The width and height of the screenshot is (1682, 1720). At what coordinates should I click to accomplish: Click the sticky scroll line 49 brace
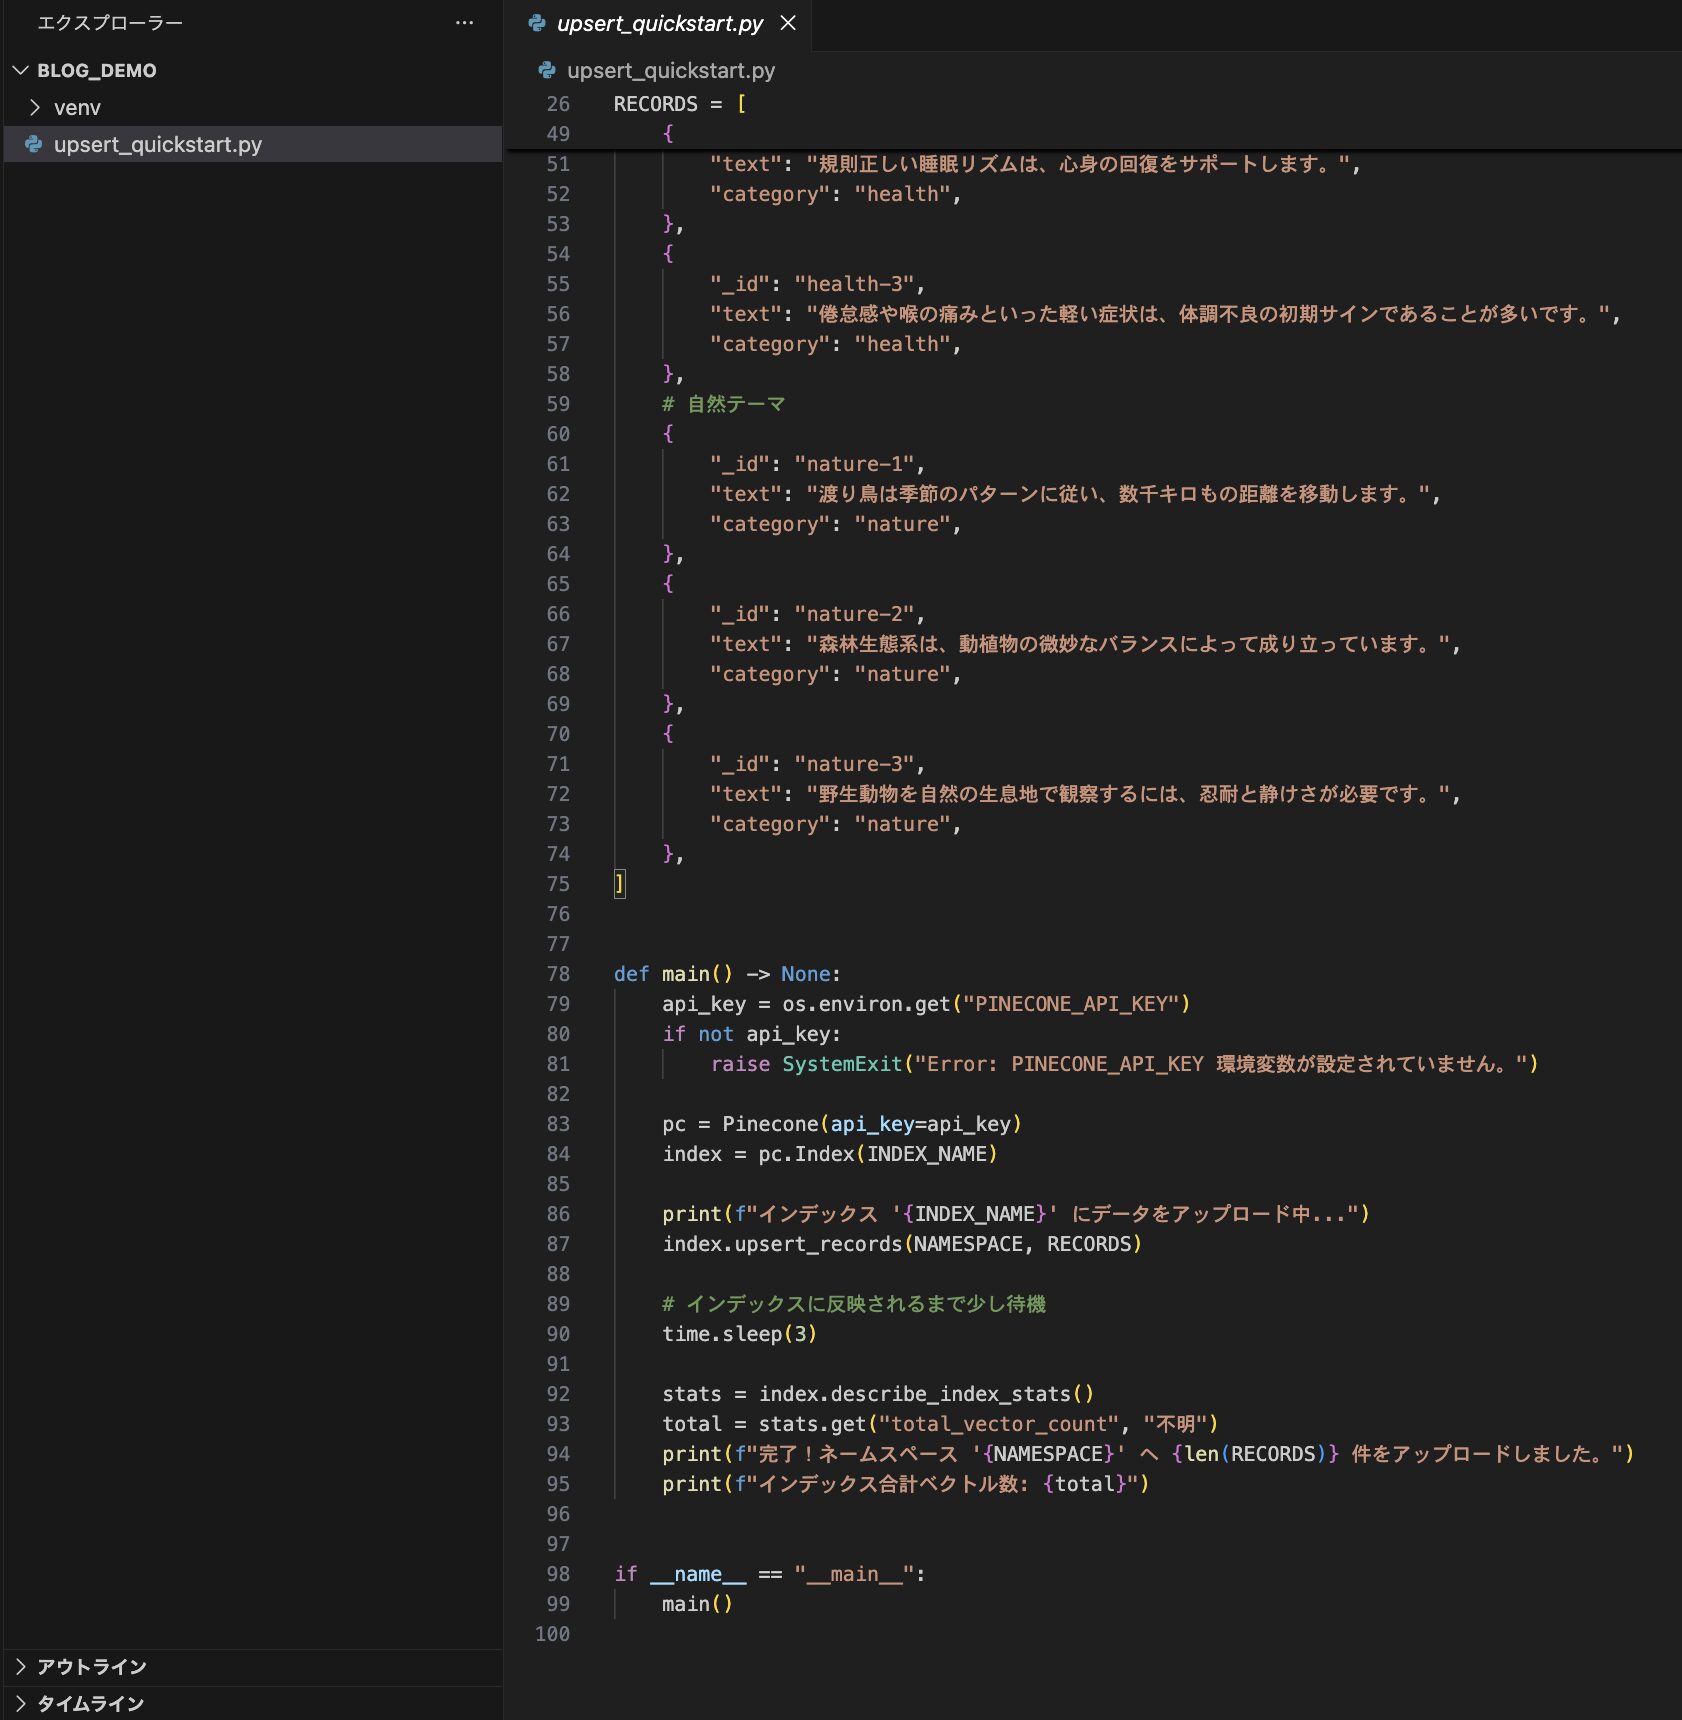(668, 133)
